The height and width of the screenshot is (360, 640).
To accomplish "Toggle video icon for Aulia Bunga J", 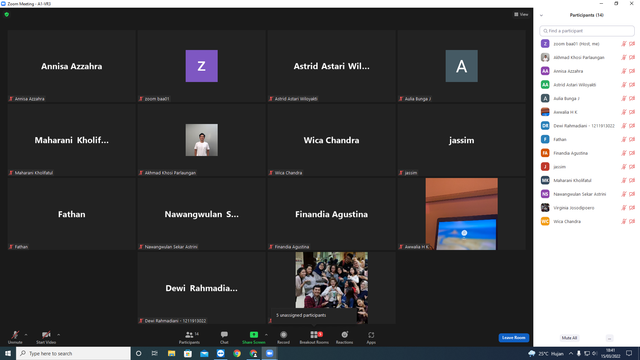I will point(632,98).
